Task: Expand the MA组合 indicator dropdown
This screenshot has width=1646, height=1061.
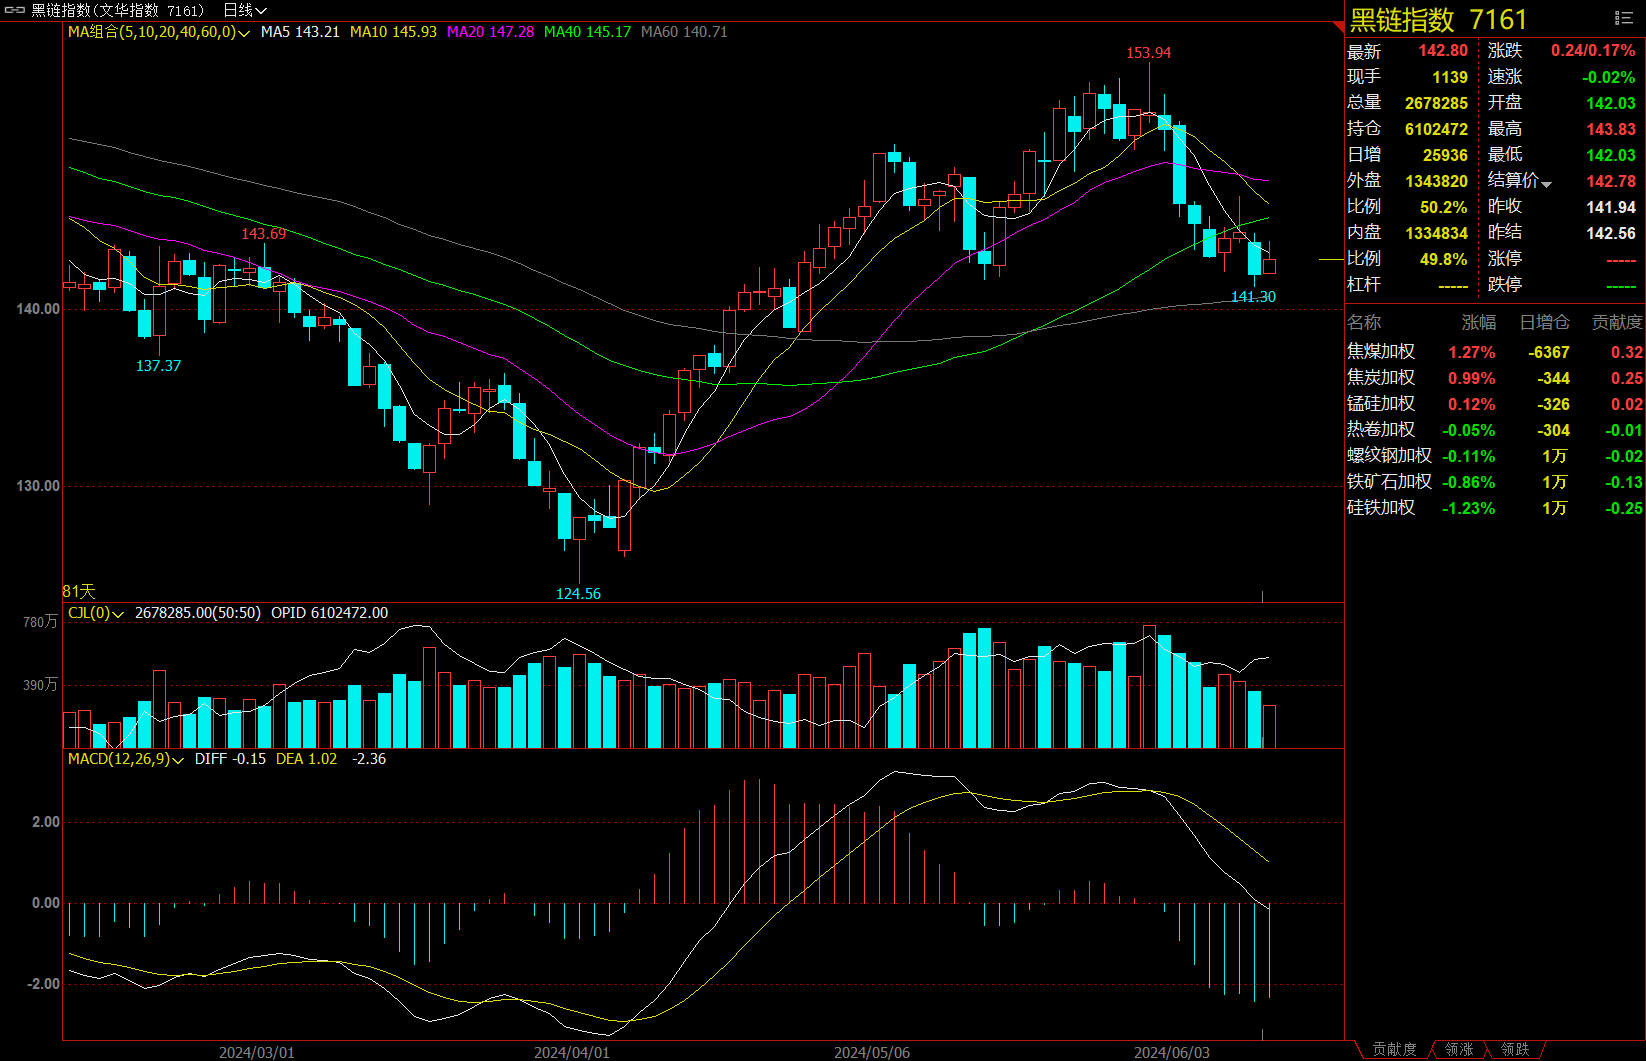Action: point(244,33)
